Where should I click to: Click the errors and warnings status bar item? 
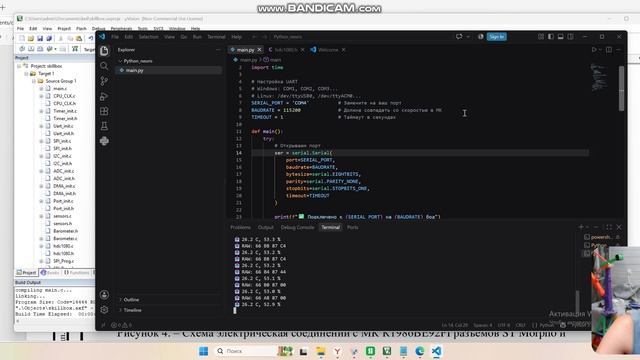click(122, 325)
